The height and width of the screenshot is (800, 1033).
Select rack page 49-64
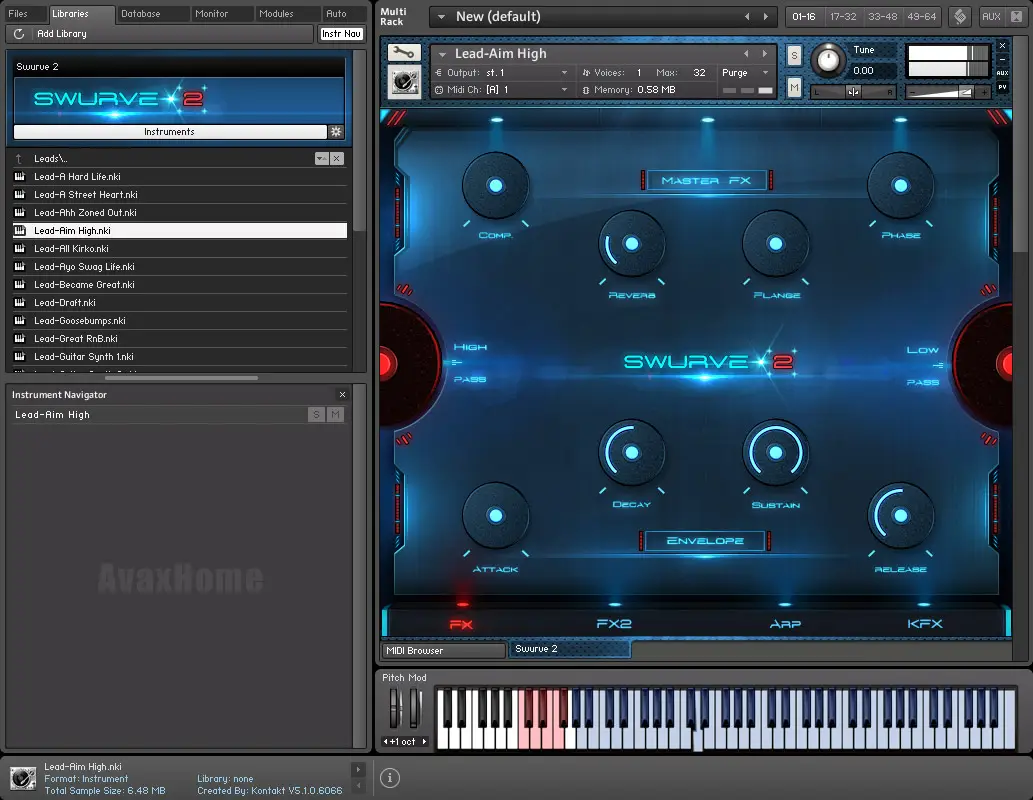[921, 16]
